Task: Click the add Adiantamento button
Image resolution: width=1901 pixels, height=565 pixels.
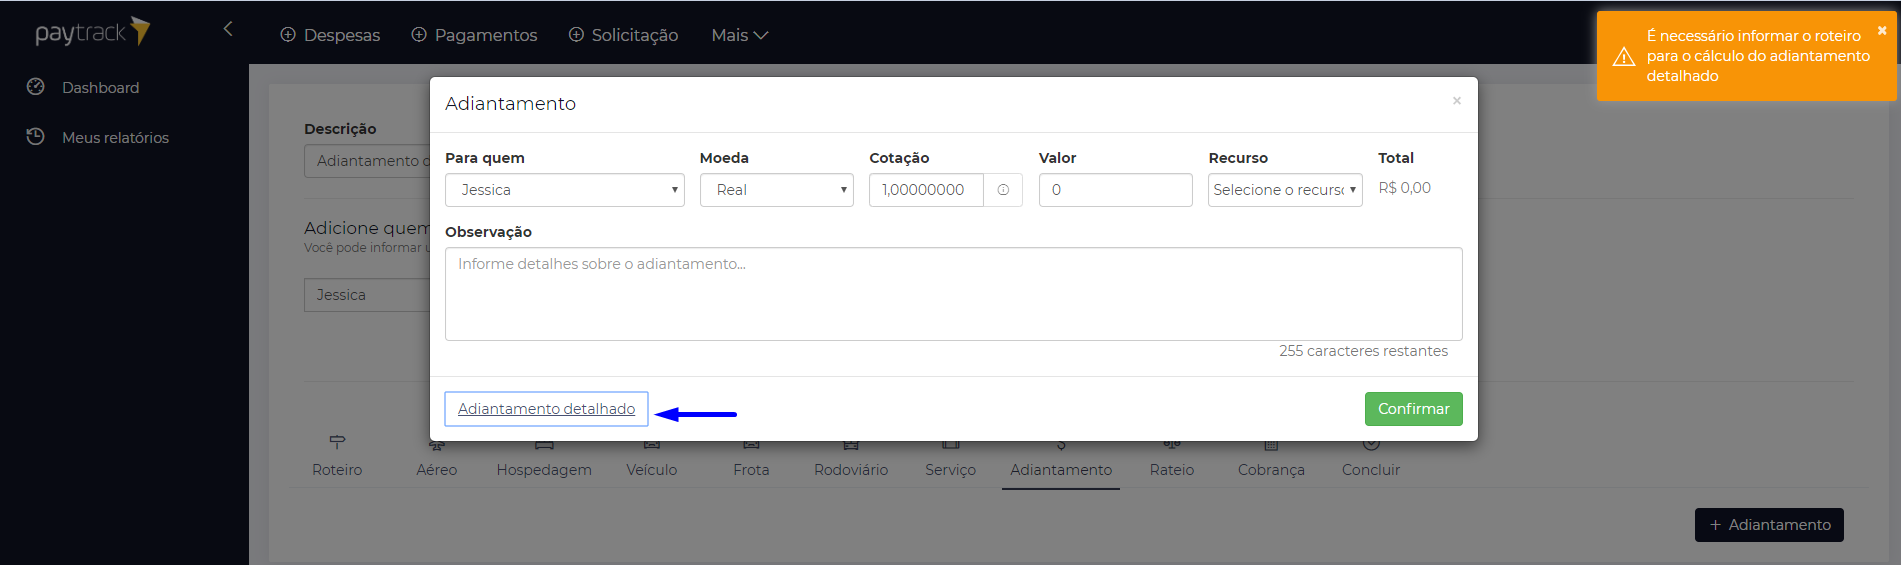Action: [1768, 525]
